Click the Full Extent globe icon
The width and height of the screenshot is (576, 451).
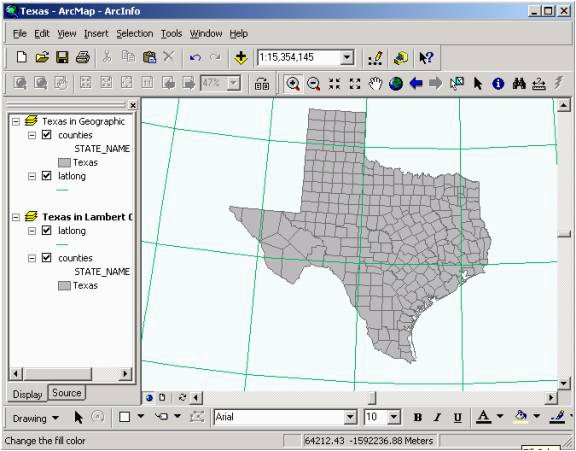pyautogui.click(x=396, y=84)
